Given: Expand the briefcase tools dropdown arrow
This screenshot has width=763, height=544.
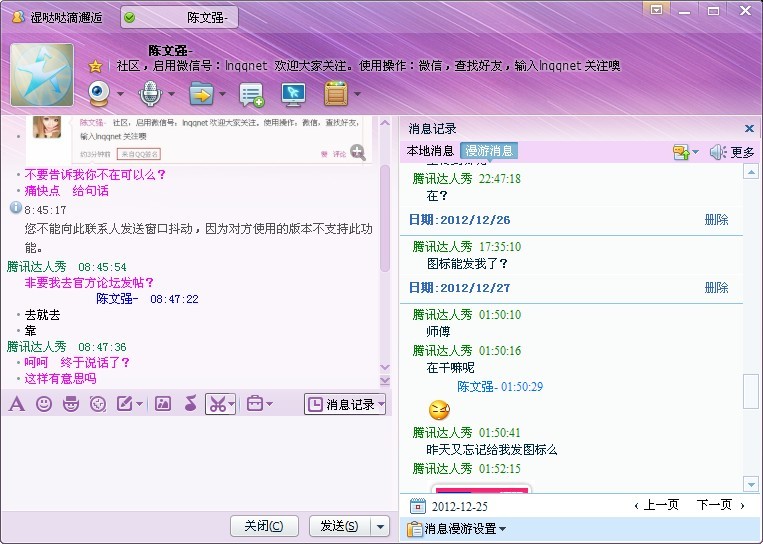Looking at the screenshot, I should [269, 404].
